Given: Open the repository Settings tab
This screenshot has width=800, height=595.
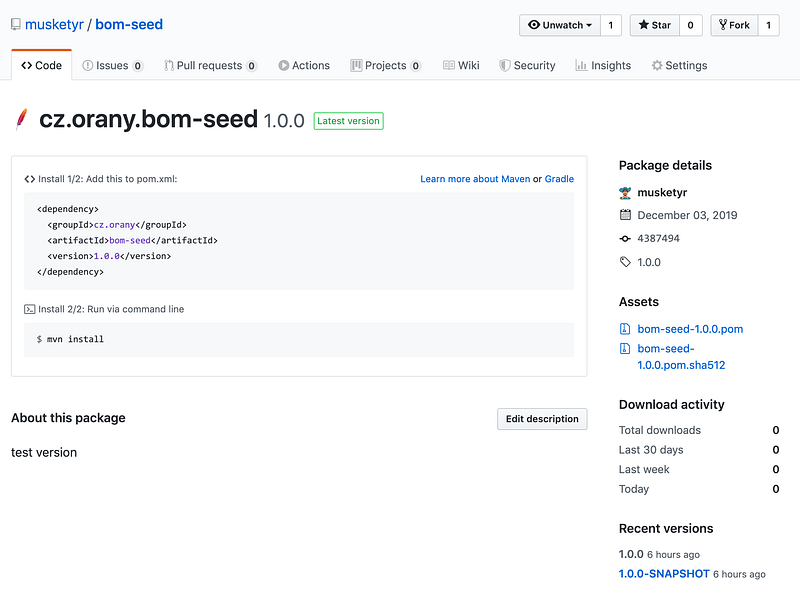Looking at the screenshot, I should pyautogui.click(x=680, y=65).
